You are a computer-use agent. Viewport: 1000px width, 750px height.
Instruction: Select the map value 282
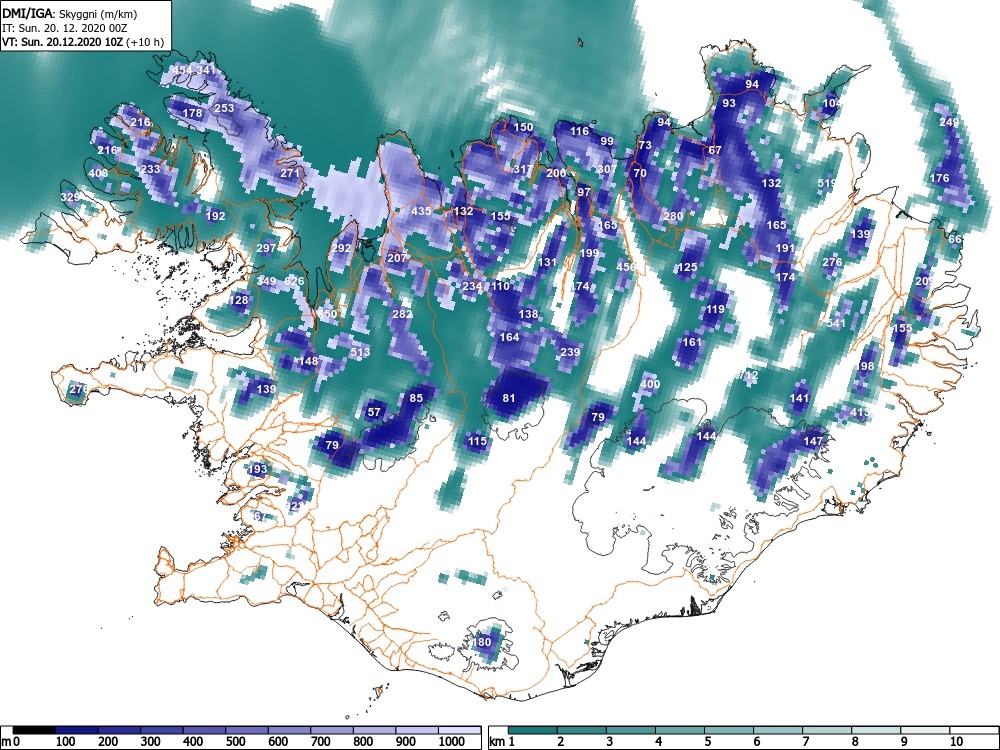pos(402,314)
